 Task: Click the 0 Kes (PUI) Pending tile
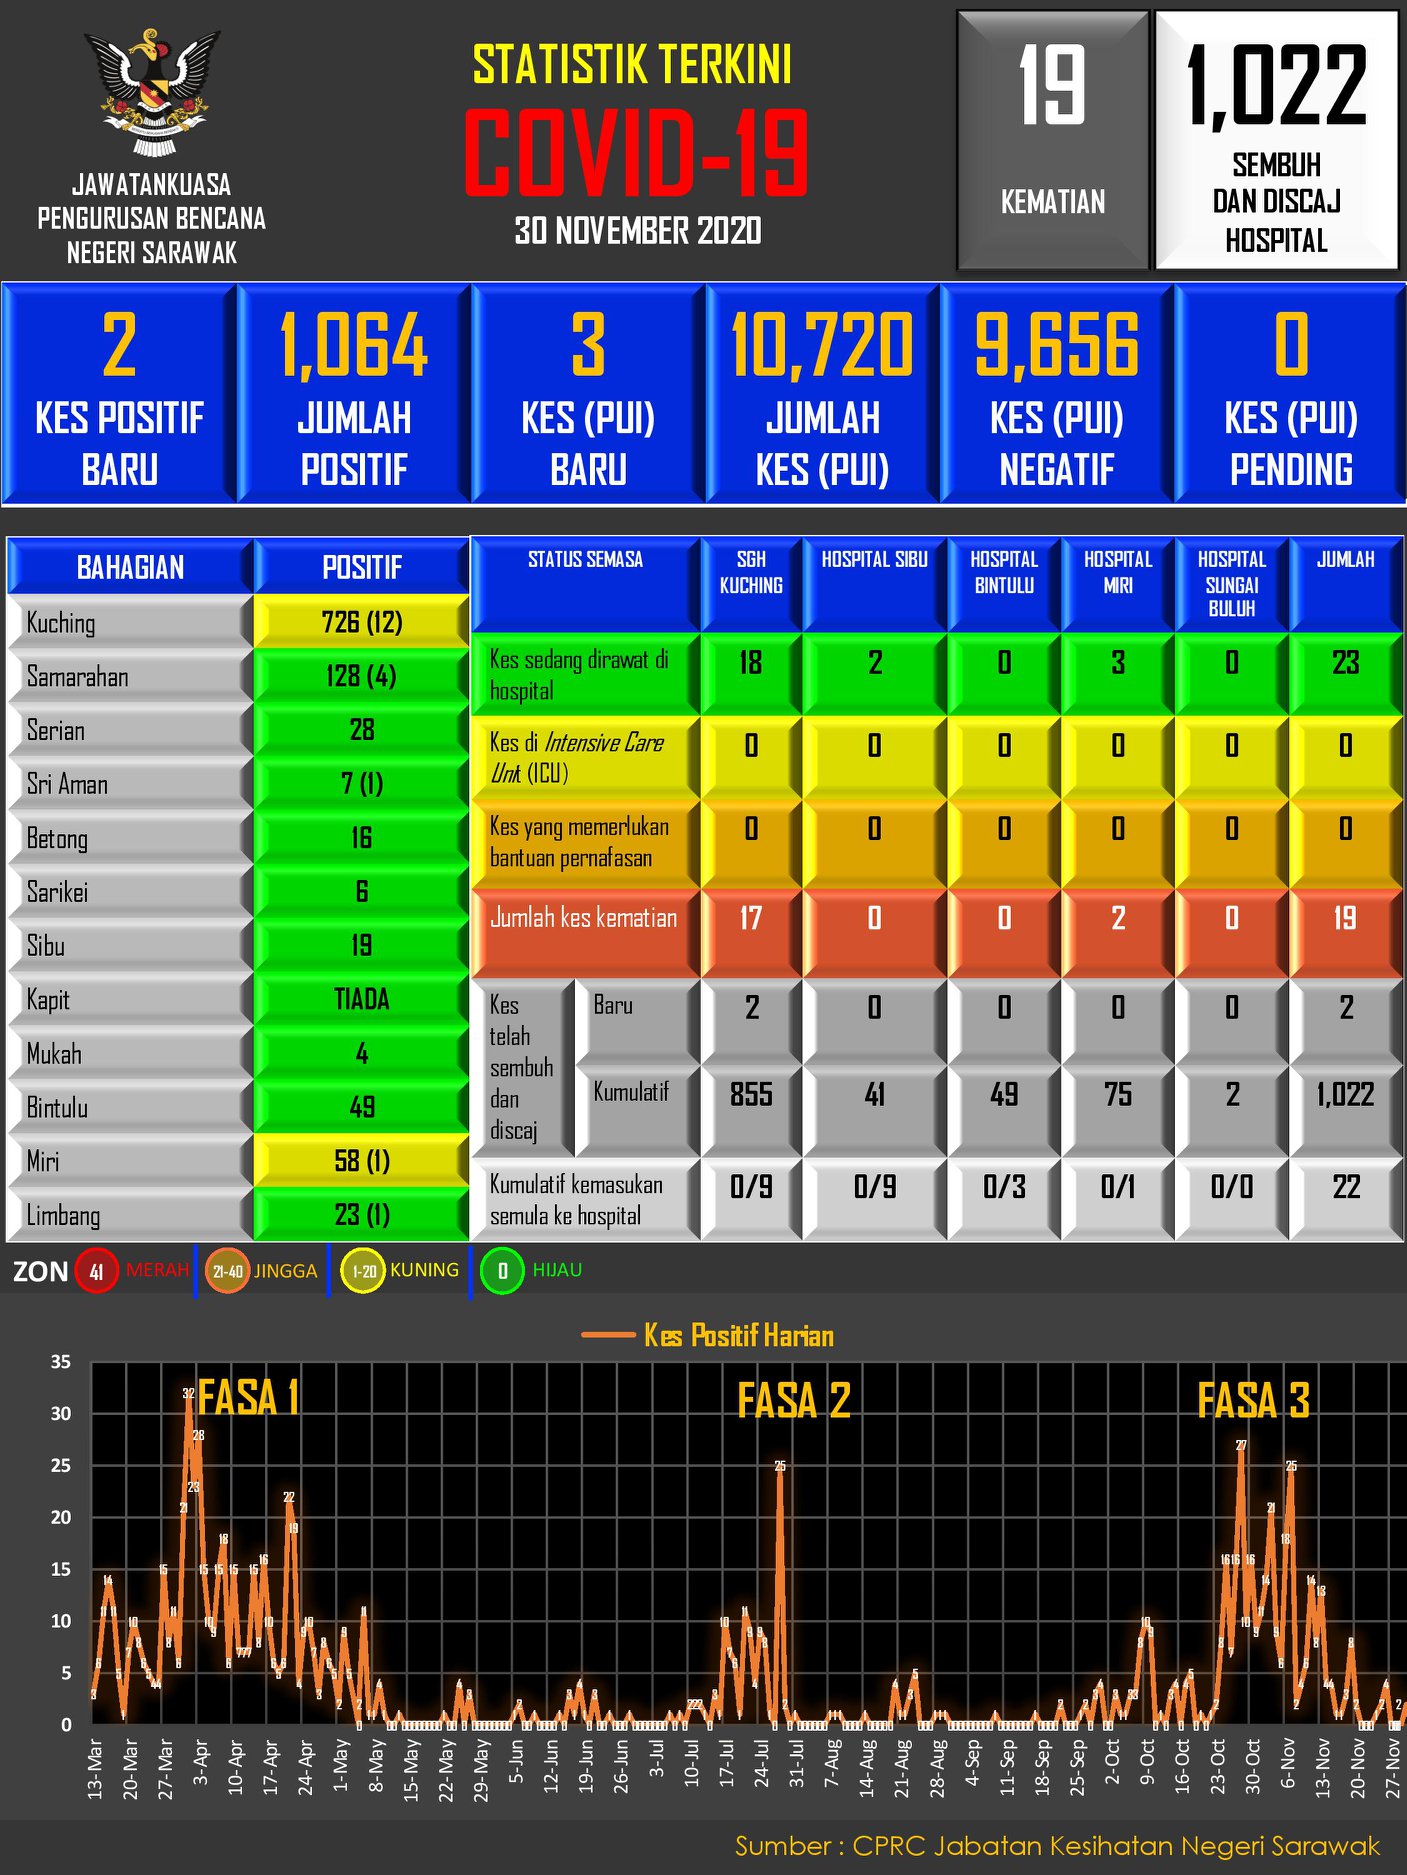click(1291, 393)
